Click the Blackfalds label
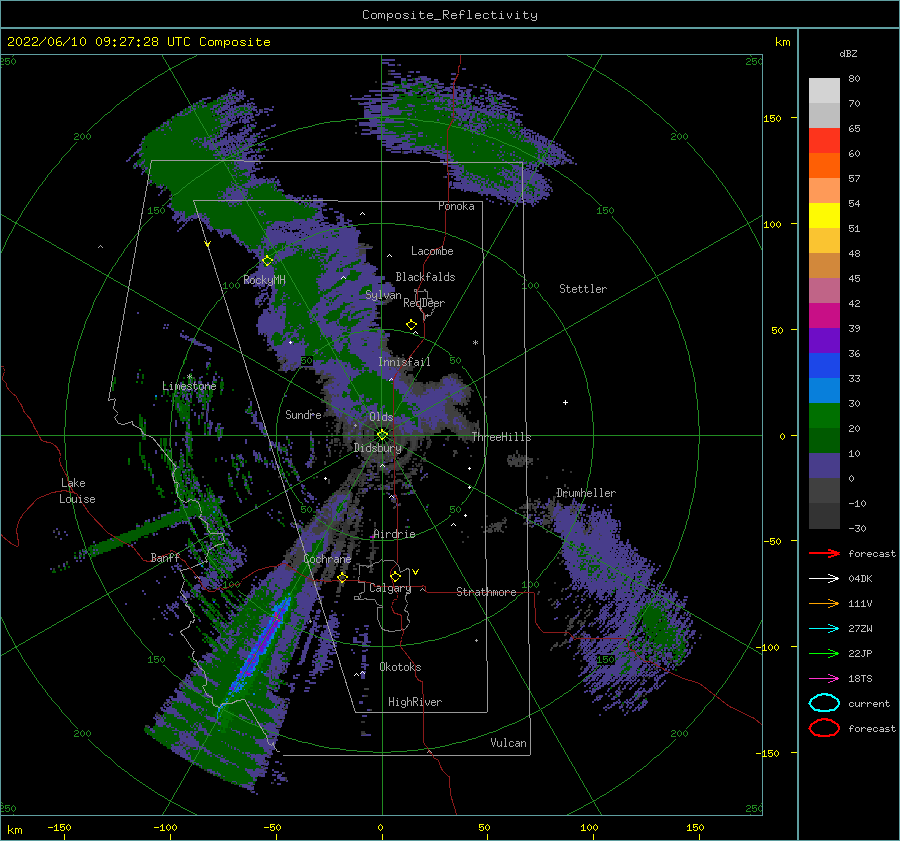 click(425, 277)
